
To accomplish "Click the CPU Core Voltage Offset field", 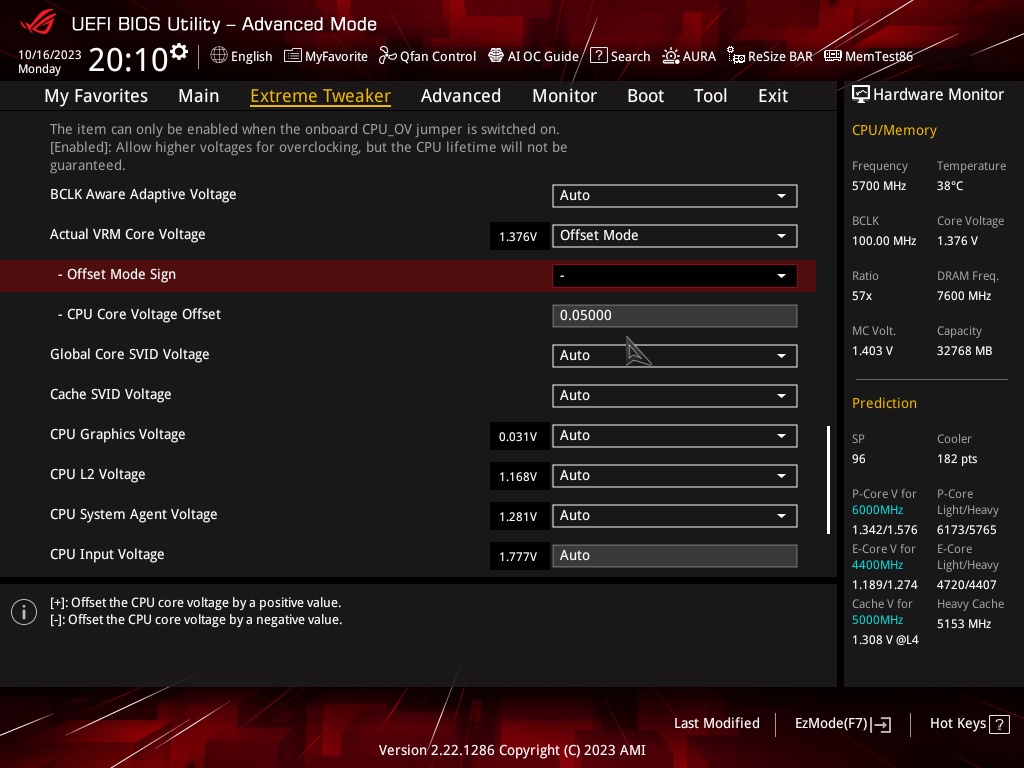I will tap(674, 316).
